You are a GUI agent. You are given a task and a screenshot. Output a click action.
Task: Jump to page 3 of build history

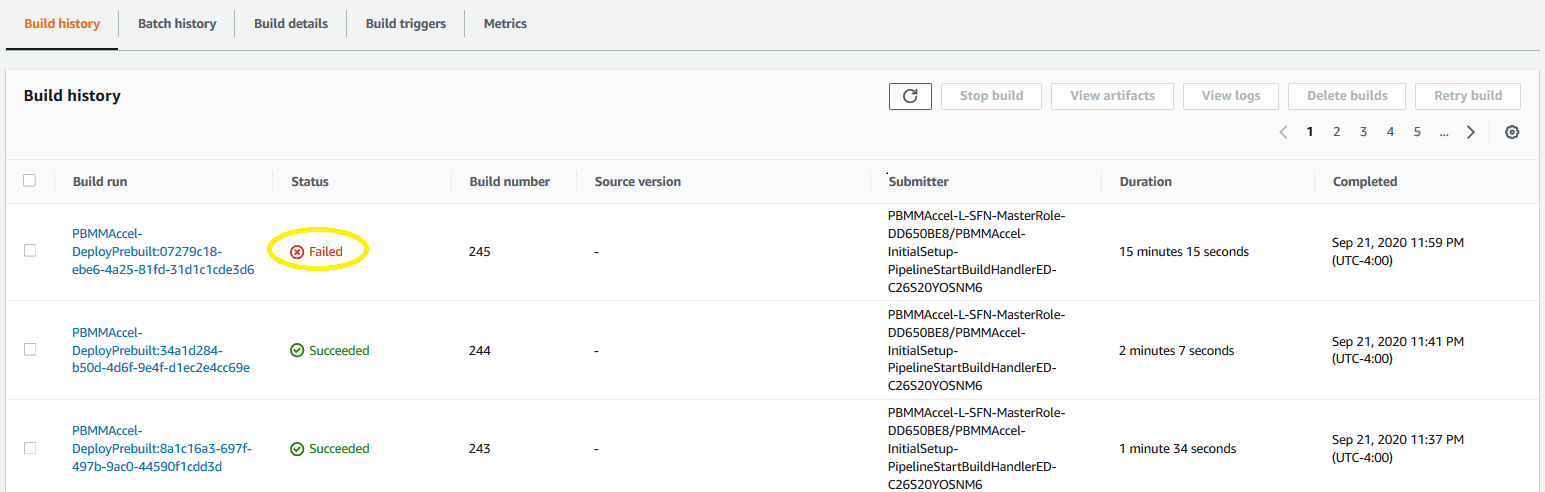tap(1363, 132)
